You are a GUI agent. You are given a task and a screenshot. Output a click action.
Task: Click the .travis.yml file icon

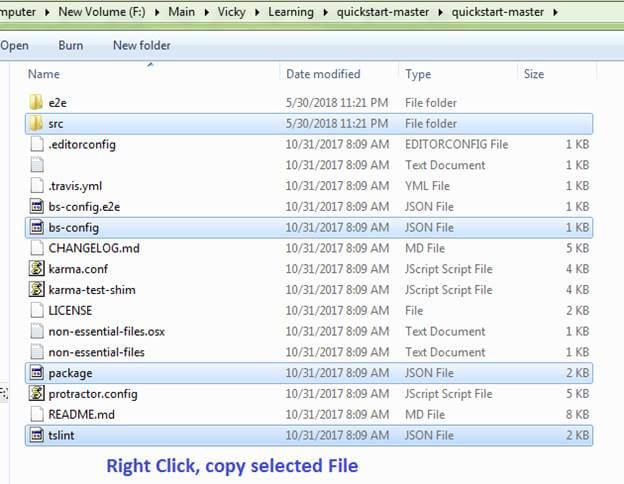(x=37, y=185)
